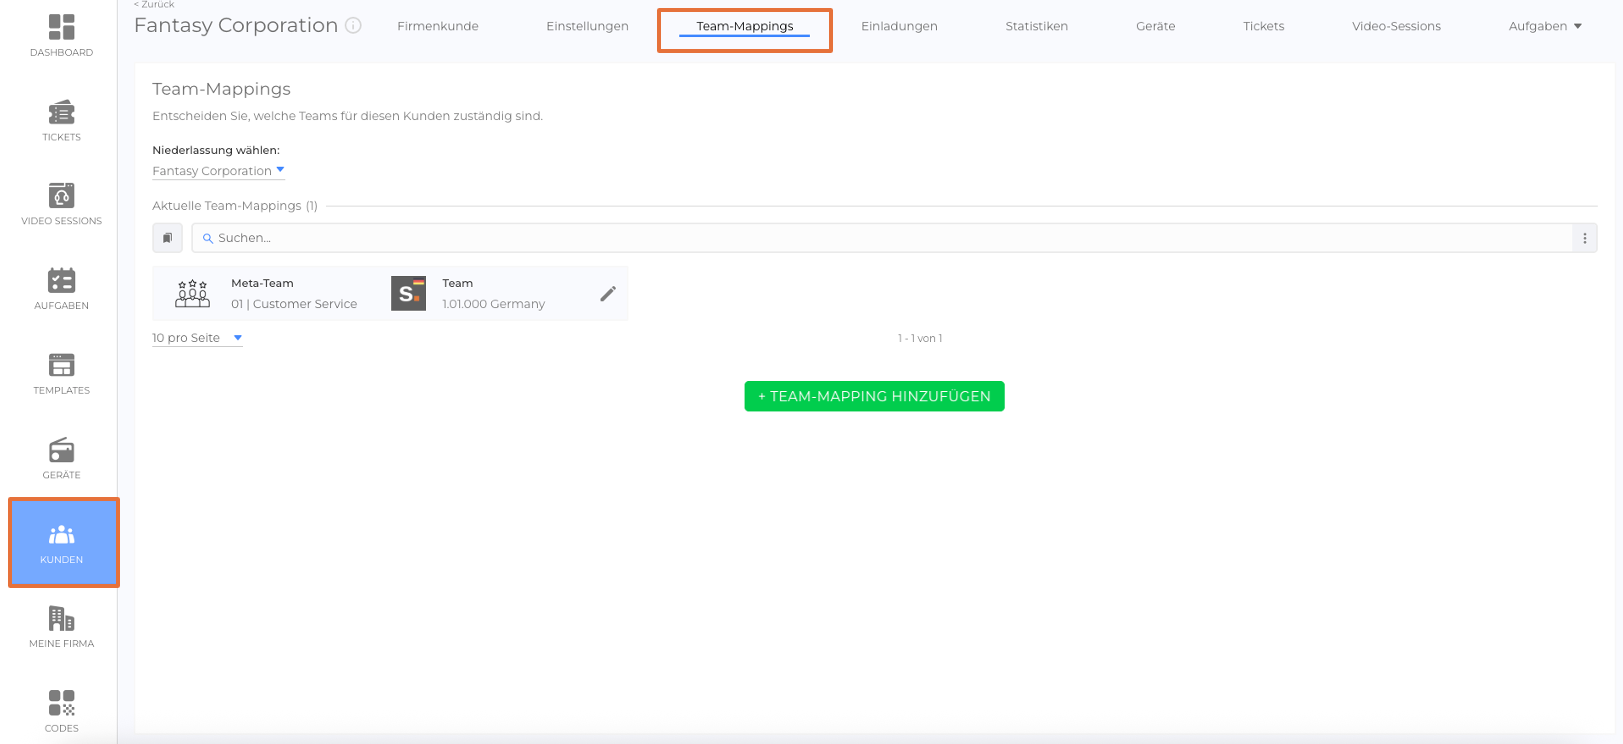Select the Aufgaben sidebar icon
The width and height of the screenshot is (1623, 744).
[61, 289]
